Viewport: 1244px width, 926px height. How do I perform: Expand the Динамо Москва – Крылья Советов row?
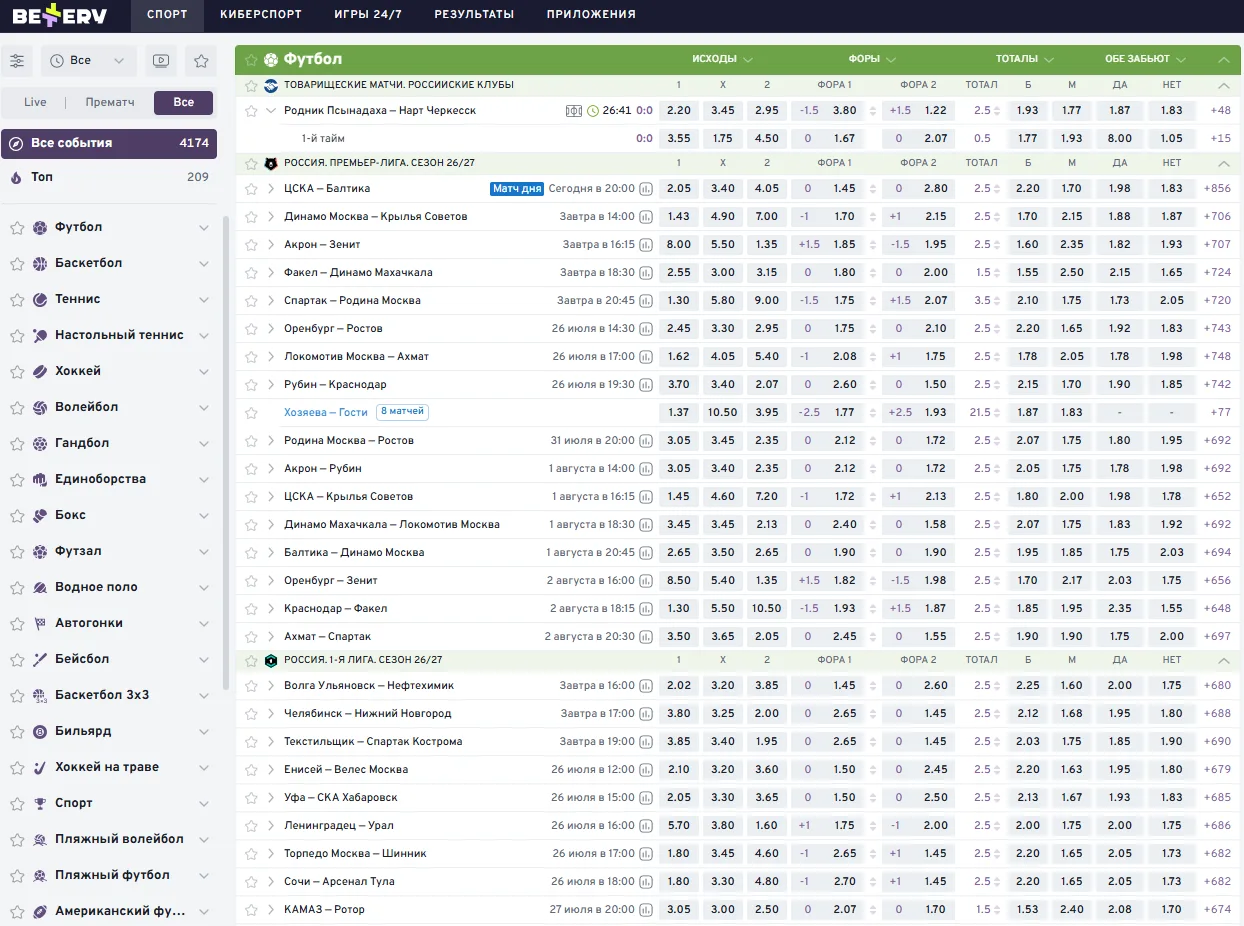coord(271,216)
